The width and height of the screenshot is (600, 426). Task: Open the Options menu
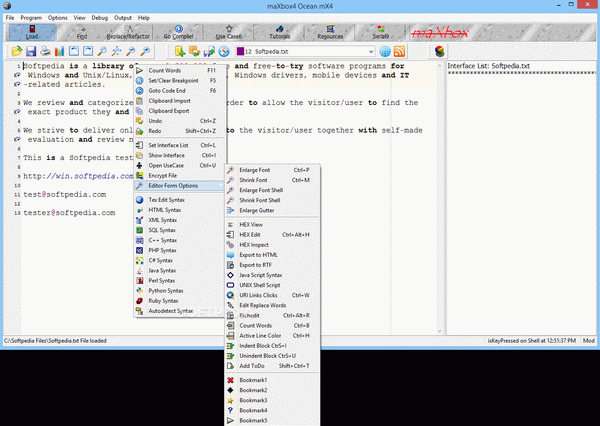click(x=57, y=18)
